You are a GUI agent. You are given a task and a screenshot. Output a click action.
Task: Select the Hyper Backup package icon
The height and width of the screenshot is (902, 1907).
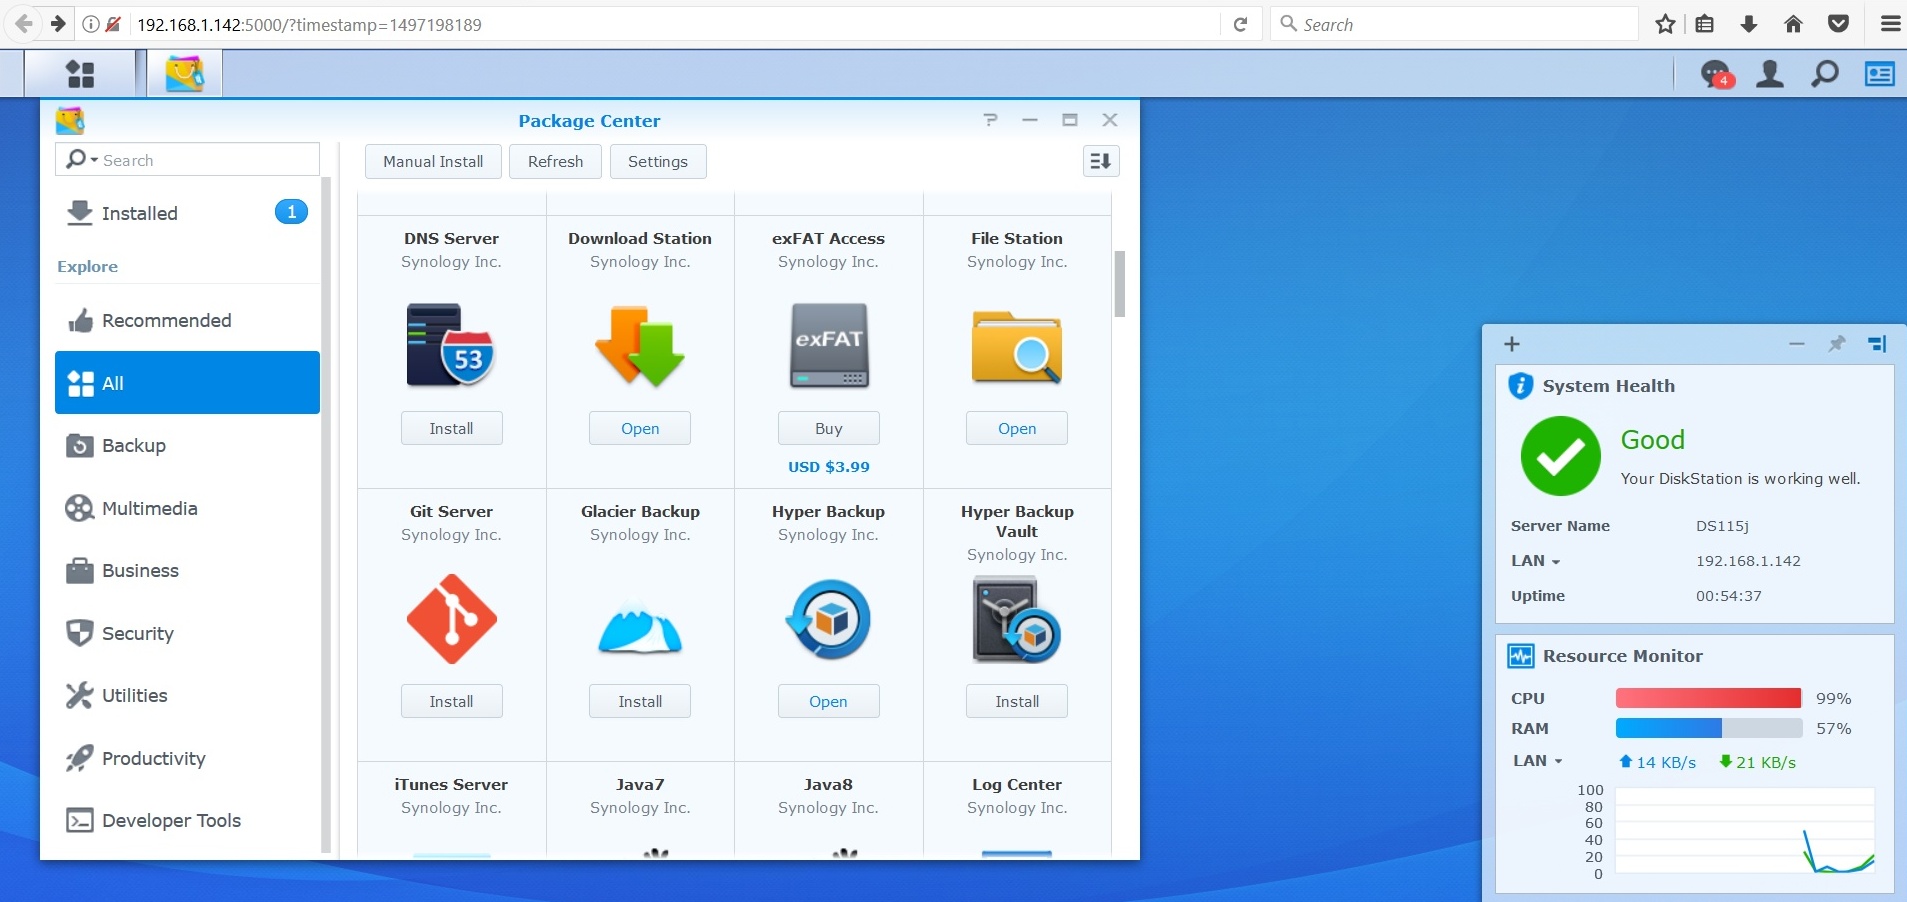click(x=829, y=619)
